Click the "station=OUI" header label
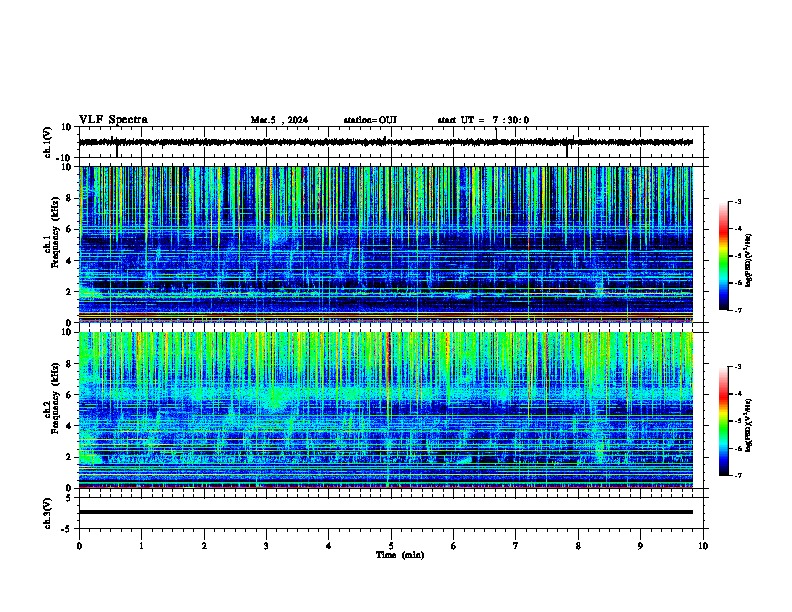The image size is (792, 612). (370, 120)
